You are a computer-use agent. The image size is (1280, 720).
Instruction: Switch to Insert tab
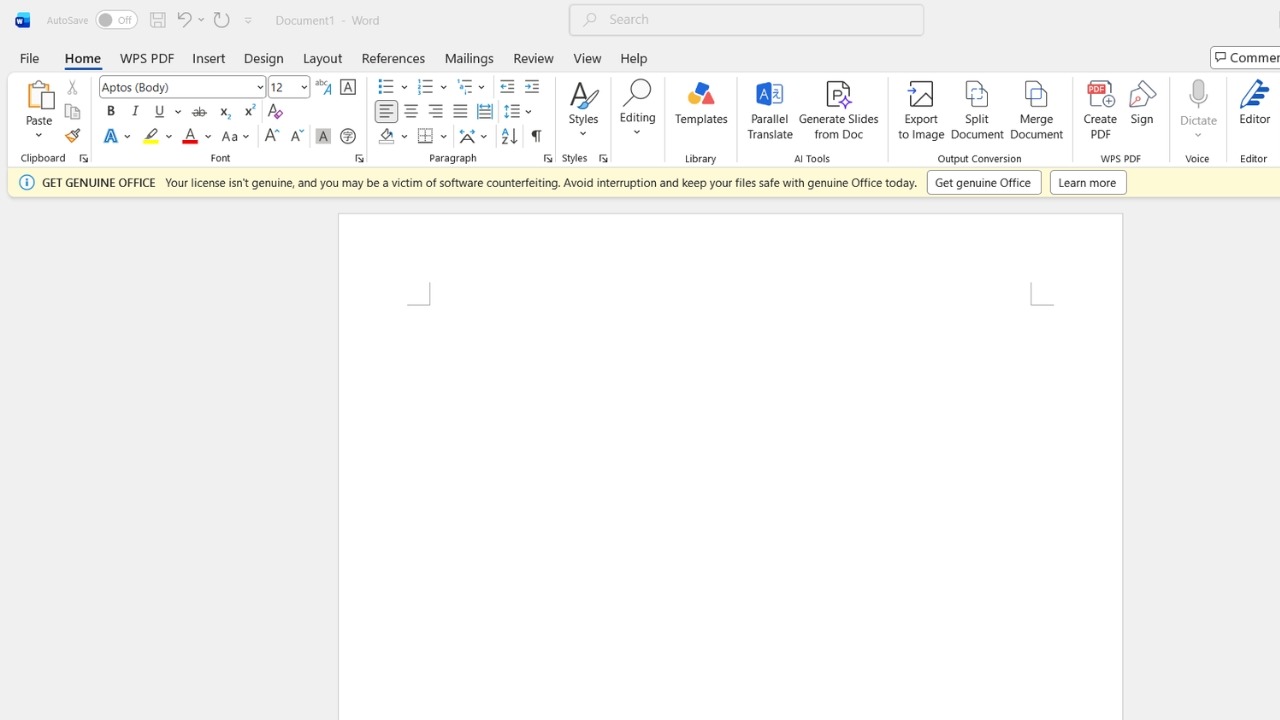click(x=209, y=58)
